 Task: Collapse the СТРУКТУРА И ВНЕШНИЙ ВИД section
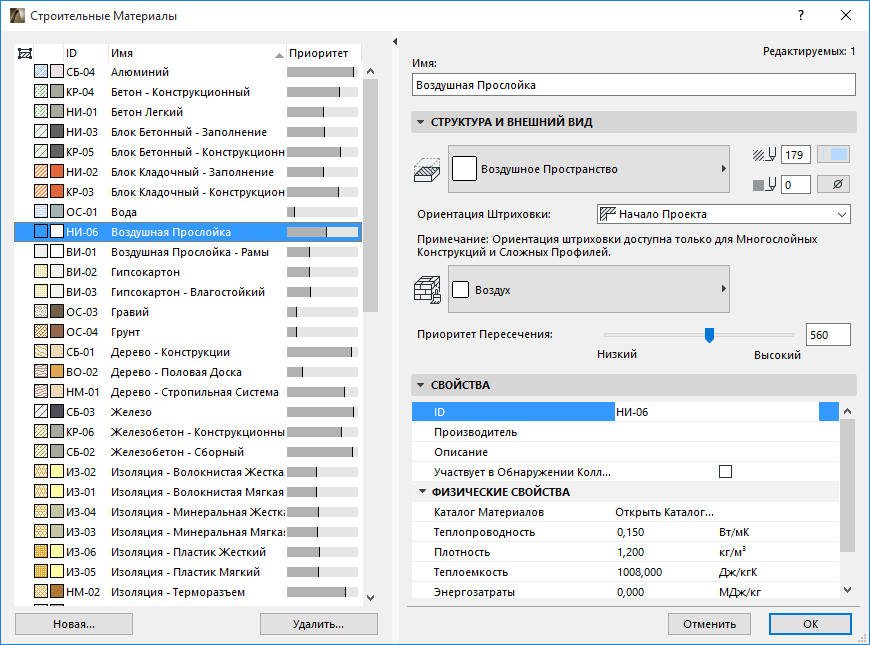[x=421, y=122]
